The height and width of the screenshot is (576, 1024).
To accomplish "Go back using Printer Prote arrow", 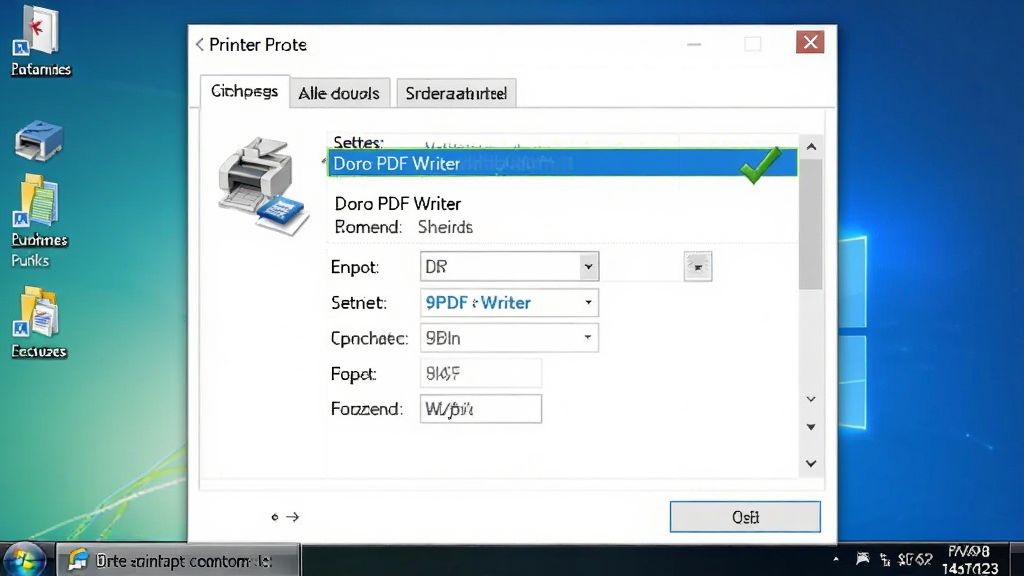I will [200, 44].
